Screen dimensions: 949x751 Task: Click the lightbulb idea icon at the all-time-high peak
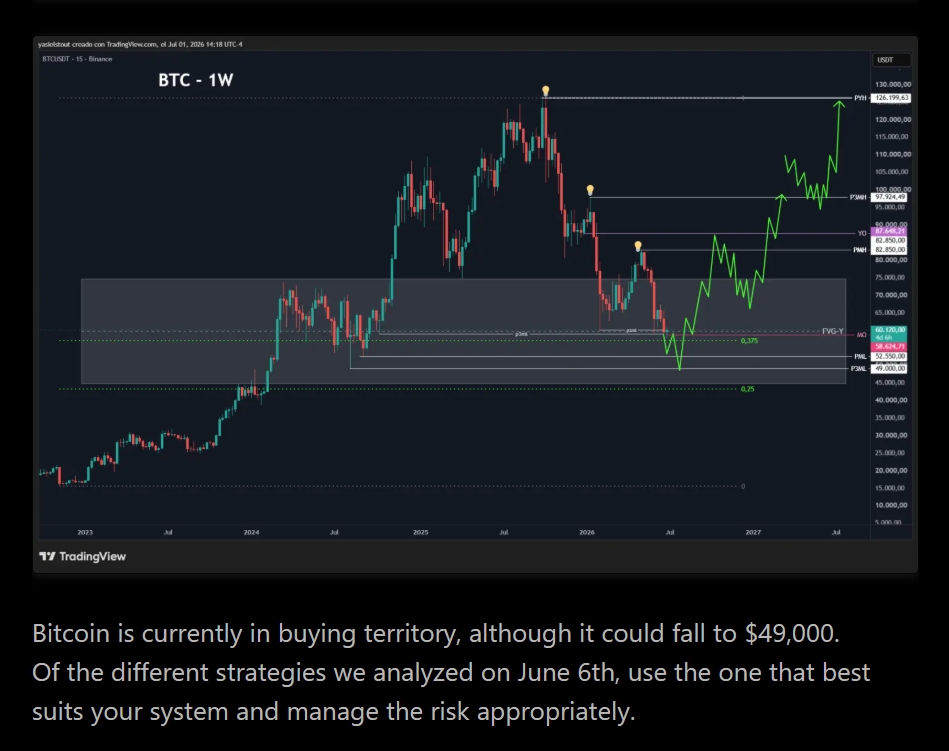click(545, 91)
